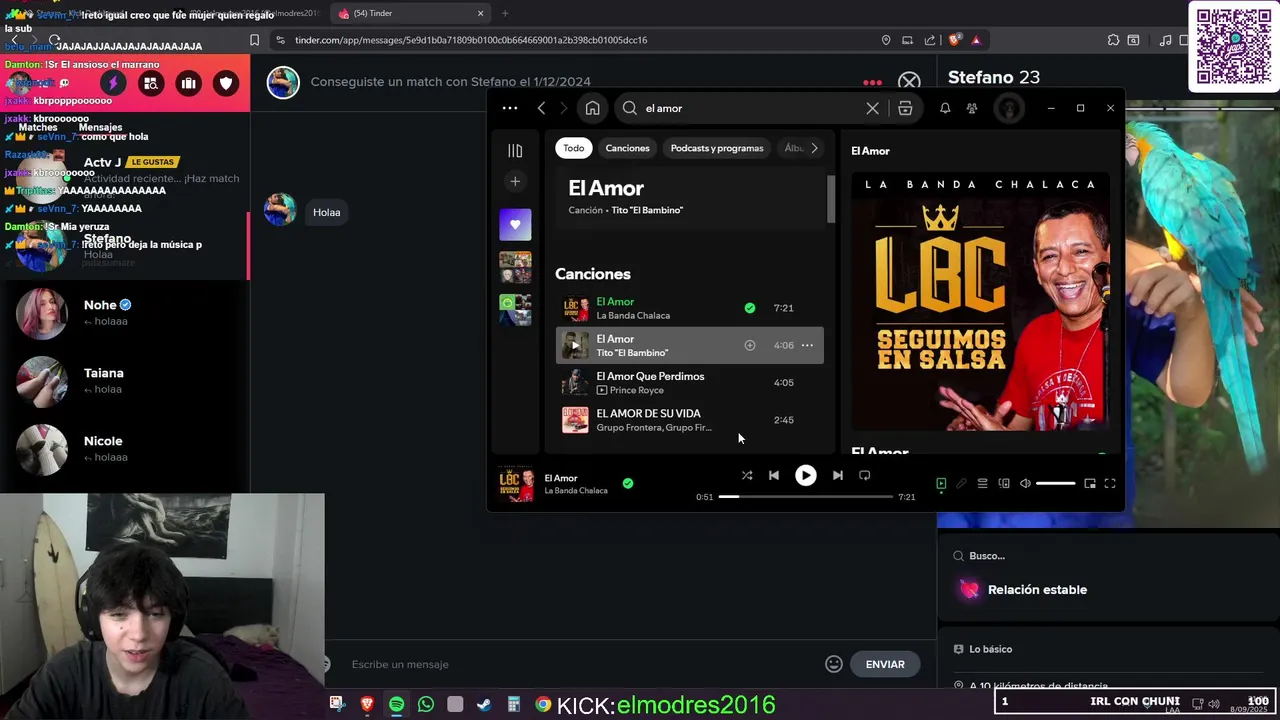Skip to next track in Spotify
The height and width of the screenshot is (720, 1280).
837,476
